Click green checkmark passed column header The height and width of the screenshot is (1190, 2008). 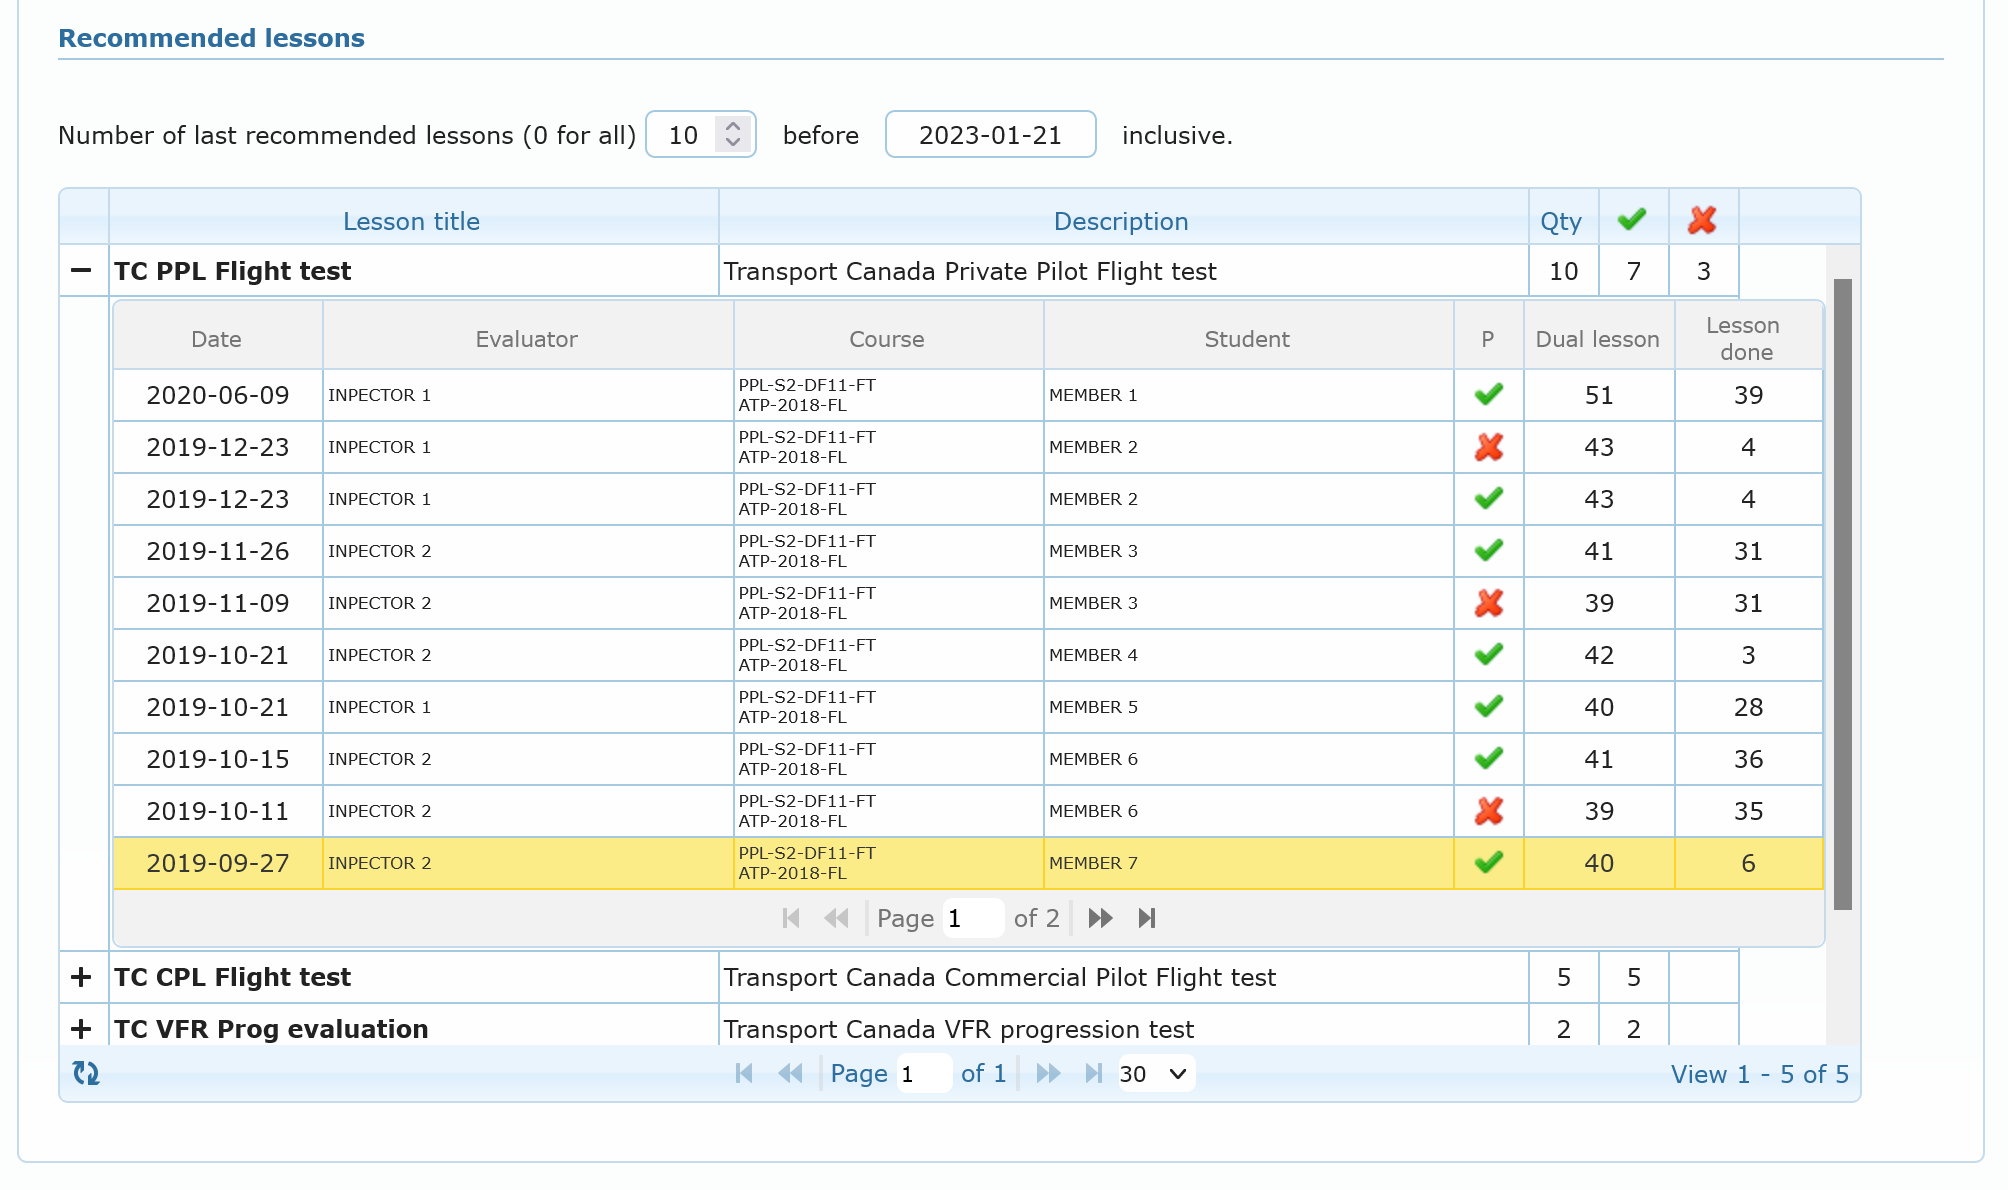point(1632,220)
